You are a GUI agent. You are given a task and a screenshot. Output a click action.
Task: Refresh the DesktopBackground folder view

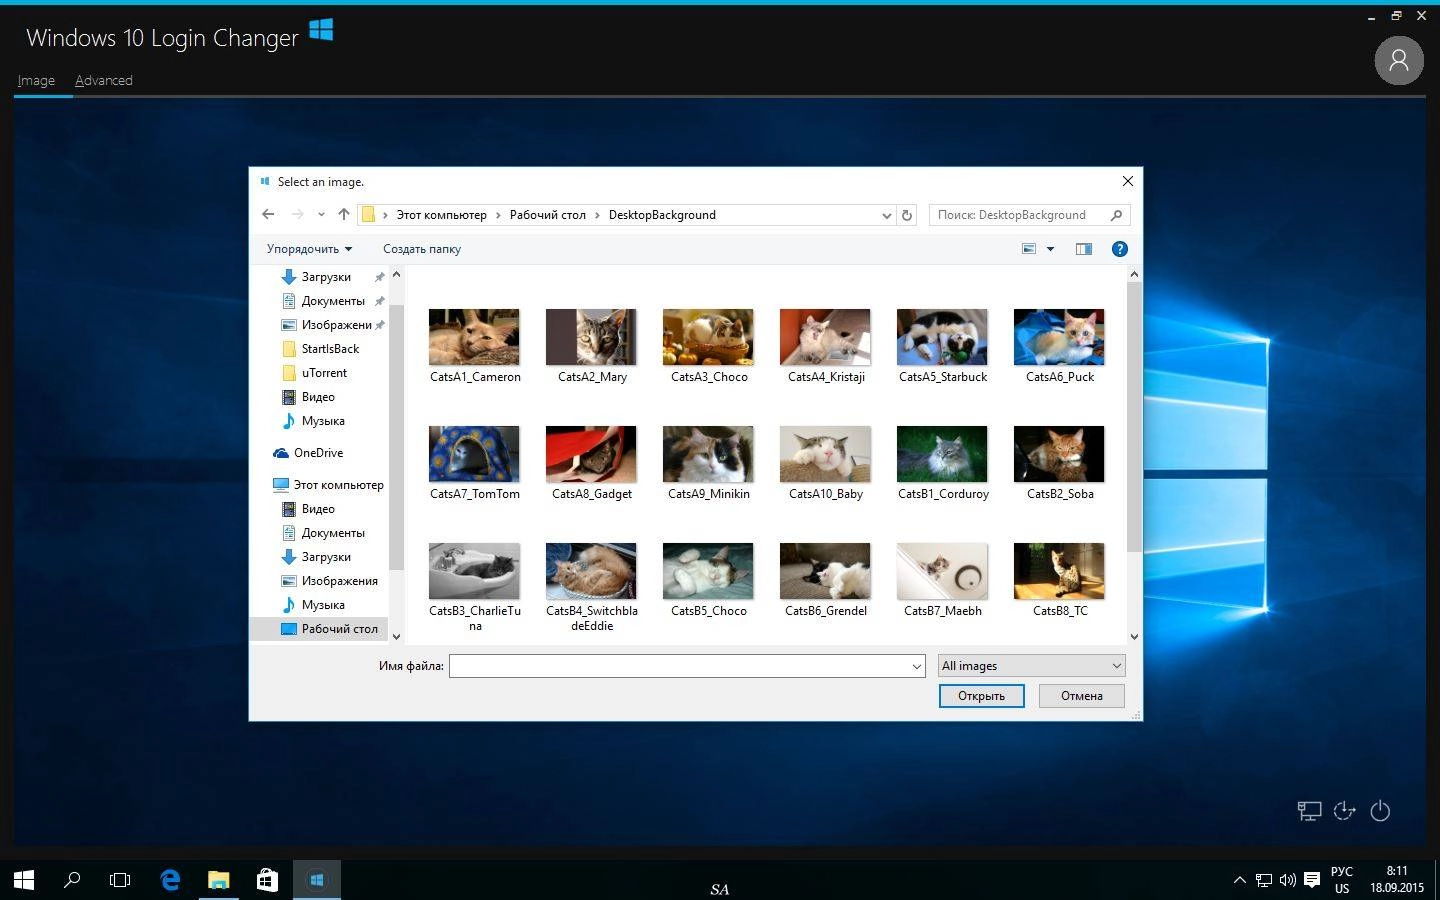click(x=907, y=215)
